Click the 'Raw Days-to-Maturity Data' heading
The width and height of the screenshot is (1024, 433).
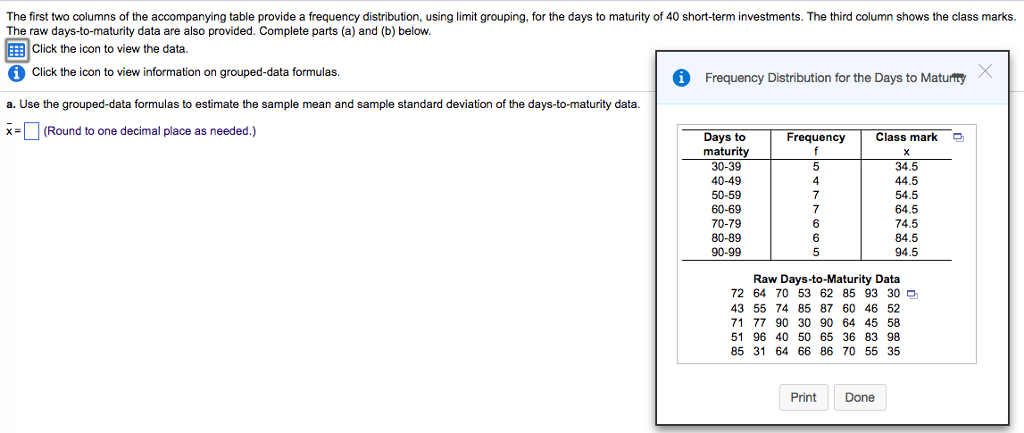826,280
